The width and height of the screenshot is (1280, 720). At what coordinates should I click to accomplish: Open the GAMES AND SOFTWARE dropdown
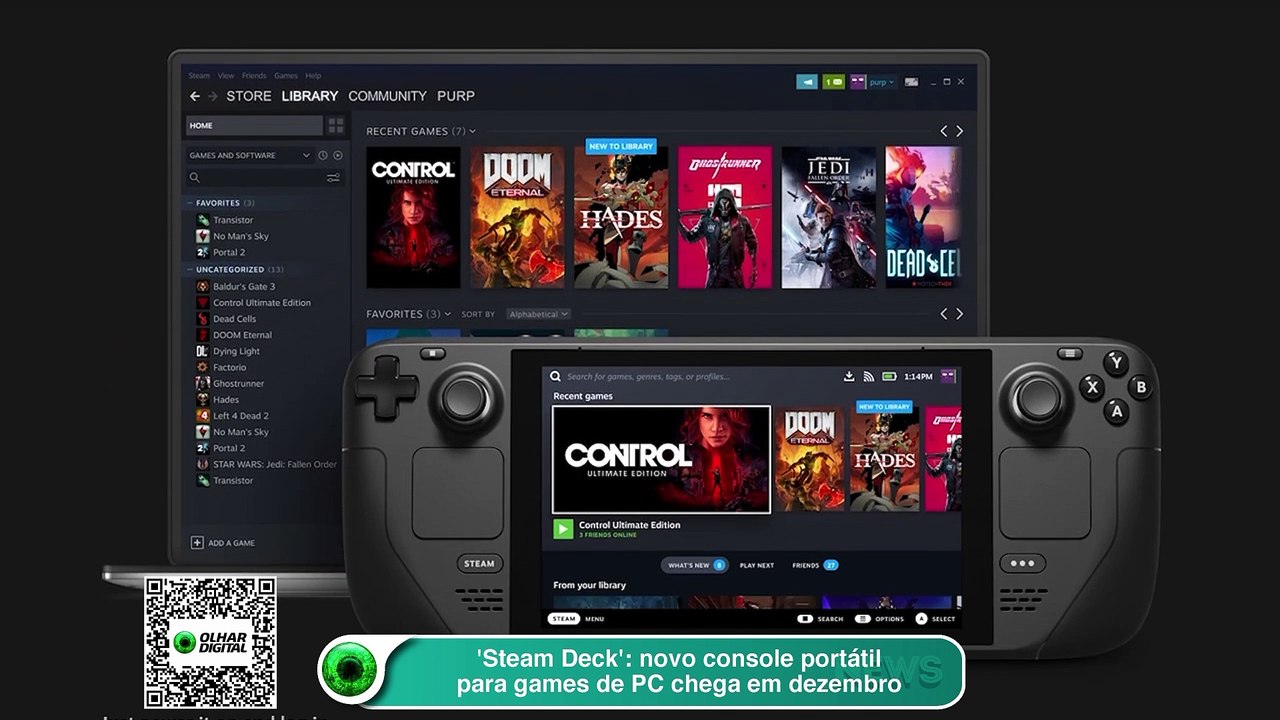(250, 155)
